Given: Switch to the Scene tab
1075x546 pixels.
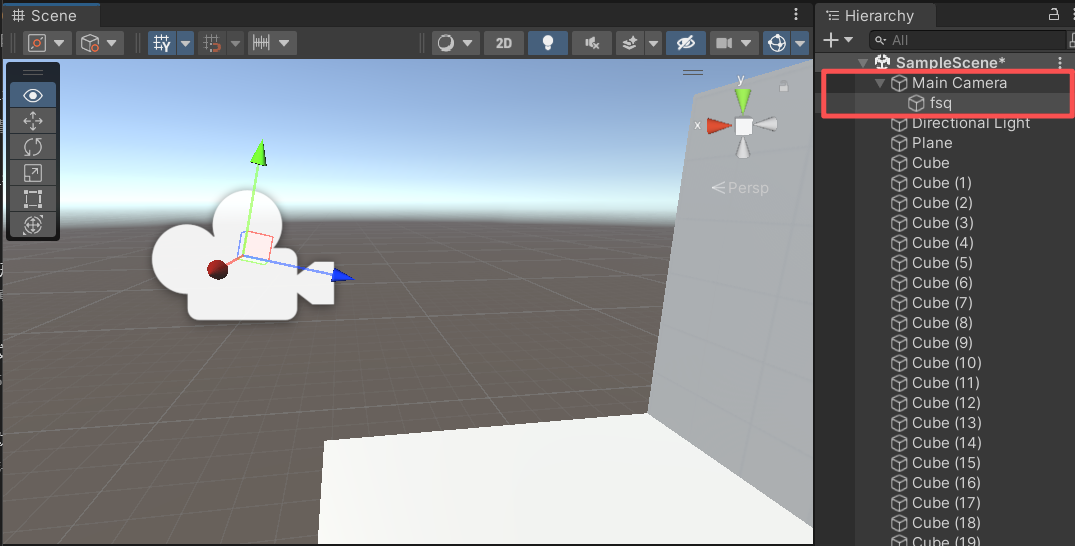Looking at the screenshot, I should coord(50,15).
